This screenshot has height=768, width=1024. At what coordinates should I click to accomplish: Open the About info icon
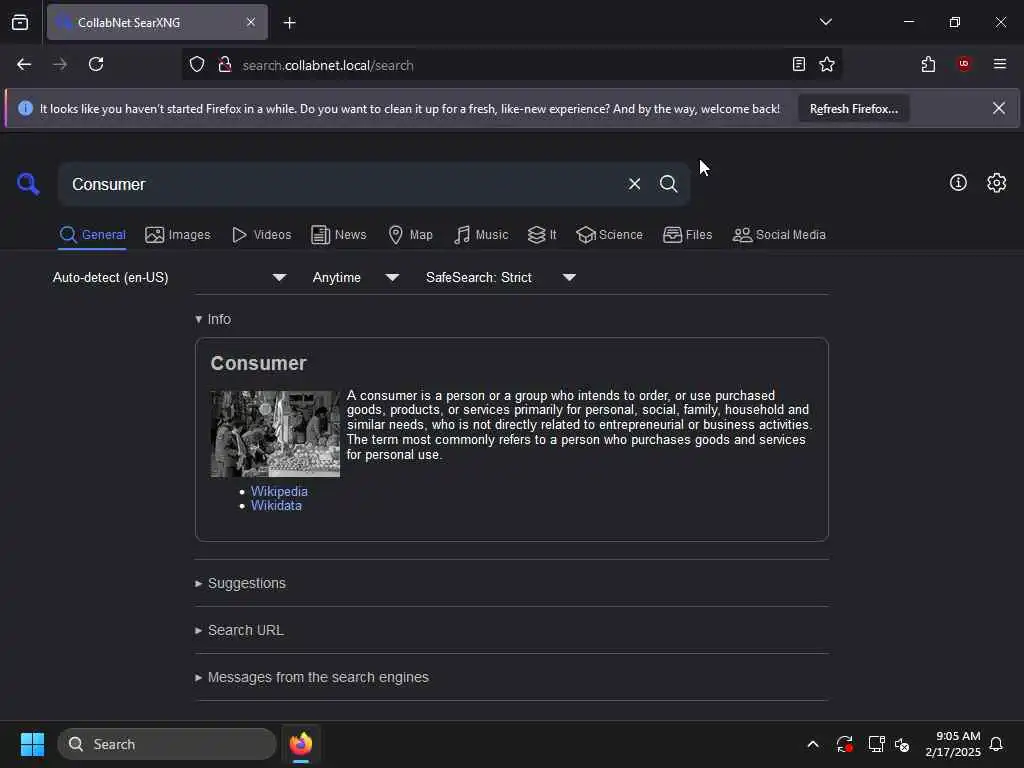[x=958, y=183]
